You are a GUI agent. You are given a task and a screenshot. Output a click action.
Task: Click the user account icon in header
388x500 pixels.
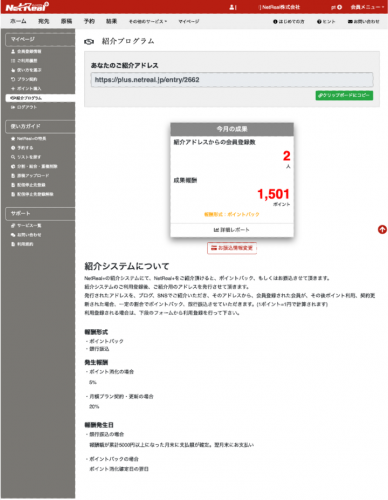[x=232, y=7]
